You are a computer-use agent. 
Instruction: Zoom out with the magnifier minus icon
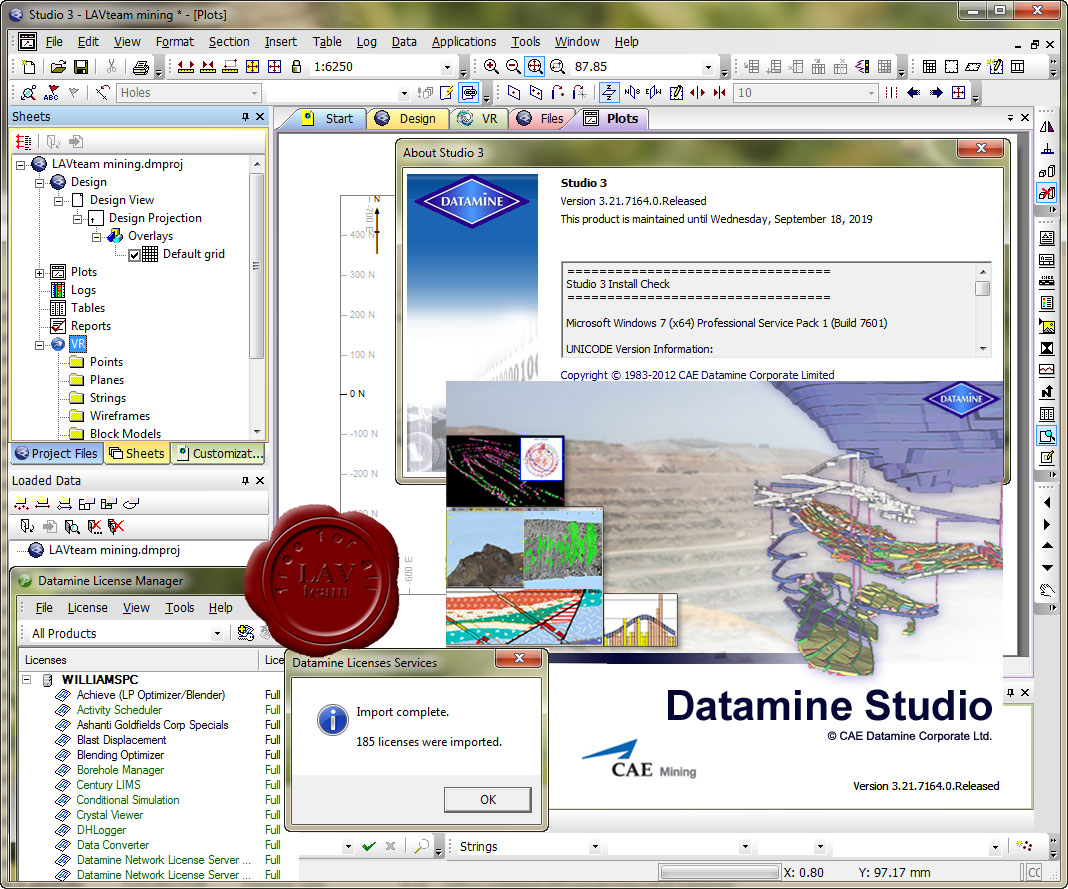513,67
